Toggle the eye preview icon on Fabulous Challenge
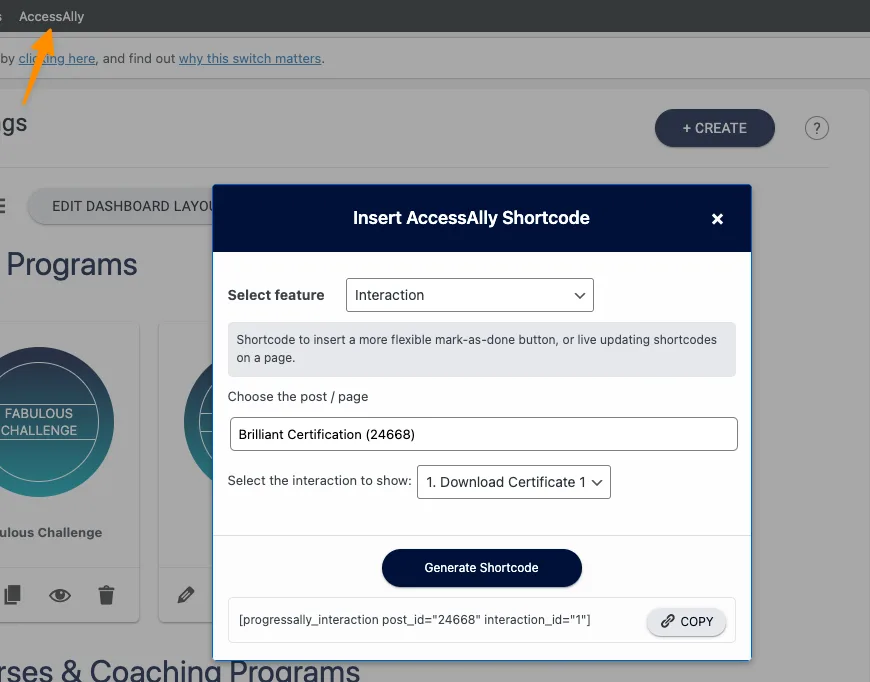The height and width of the screenshot is (682, 870). pos(60,595)
